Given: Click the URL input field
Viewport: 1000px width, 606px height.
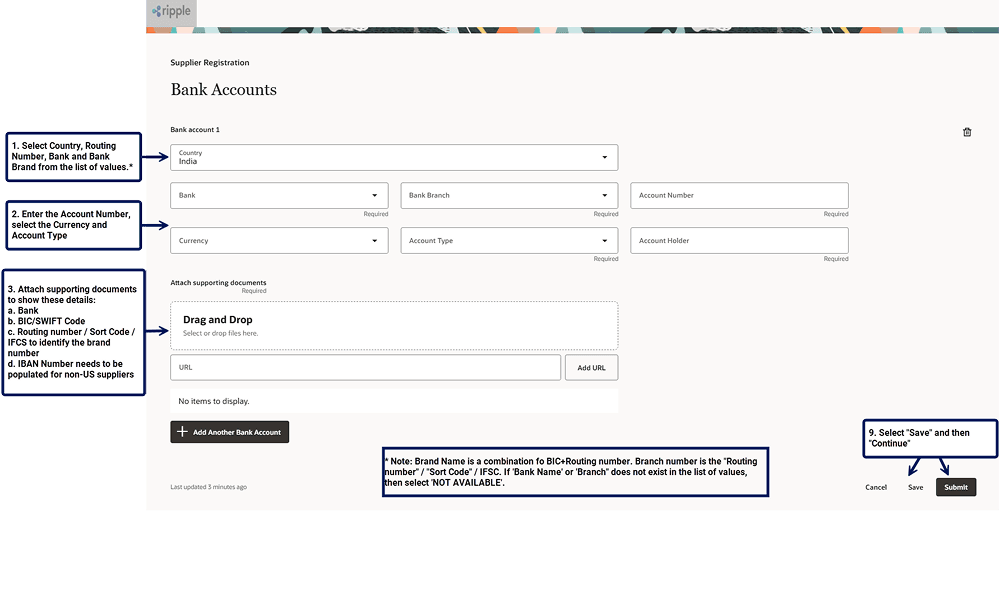Looking at the screenshot, I should [x=365, y=367].
